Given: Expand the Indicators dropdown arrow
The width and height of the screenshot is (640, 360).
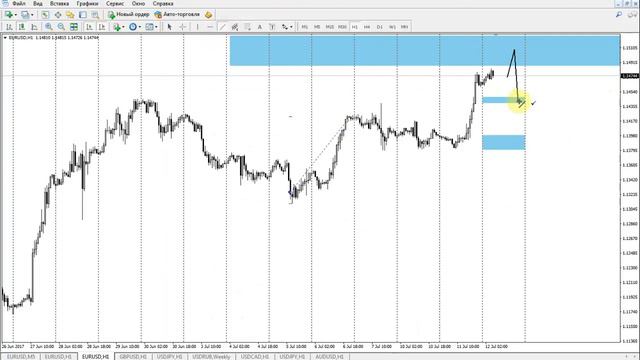Looking at the screenshot, I should click(x=123, y=27).
